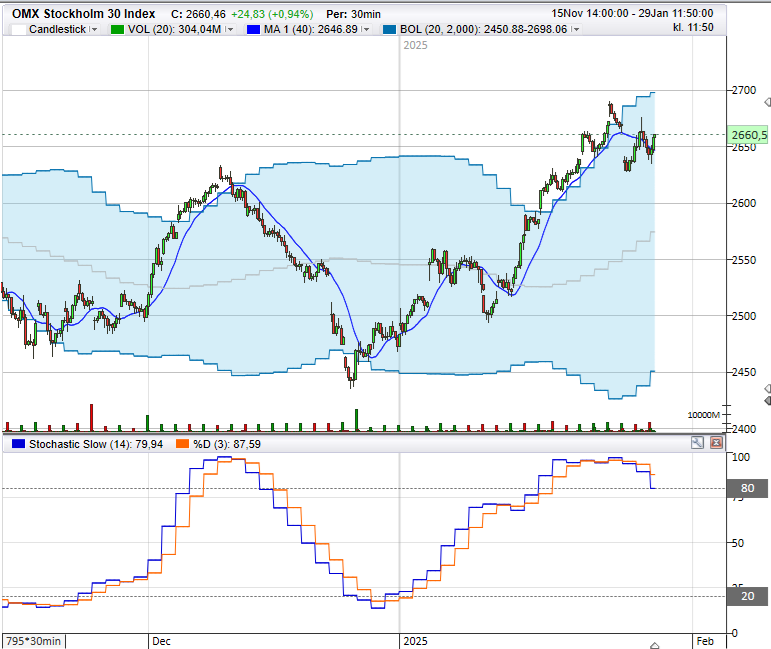
Task: Click the lower diamond handles on price axis
Action: coord(767,395)
